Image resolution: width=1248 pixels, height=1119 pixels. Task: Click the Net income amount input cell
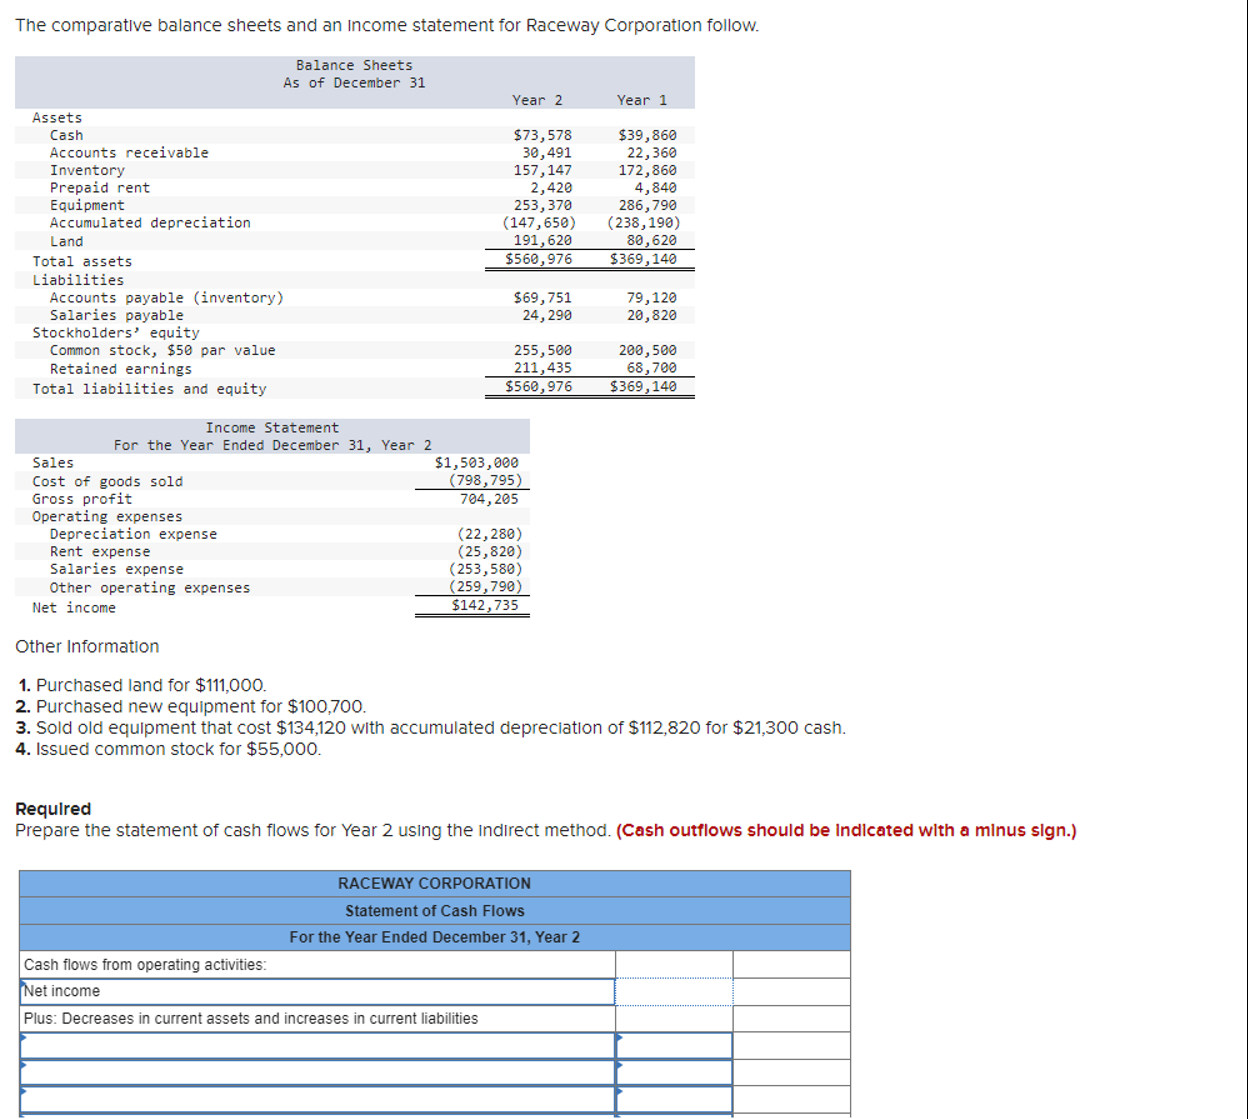coord(674,991)
